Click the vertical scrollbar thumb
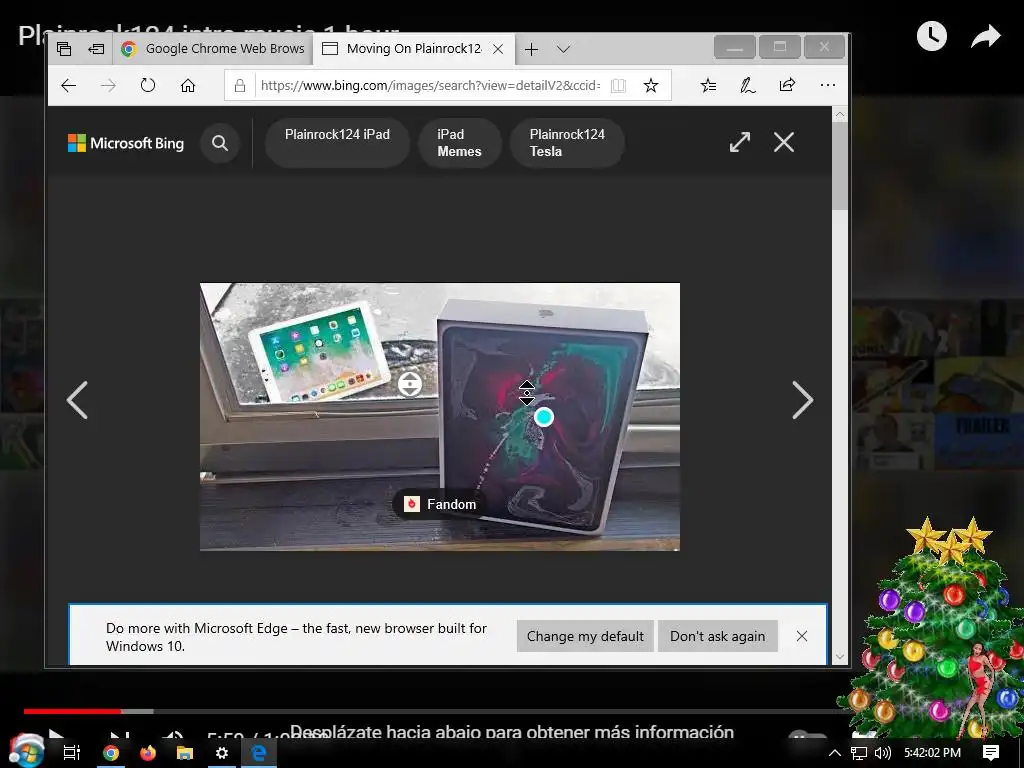Image resolution: width=1024 pixels, height=768 pixels. (x=840, y=166)
